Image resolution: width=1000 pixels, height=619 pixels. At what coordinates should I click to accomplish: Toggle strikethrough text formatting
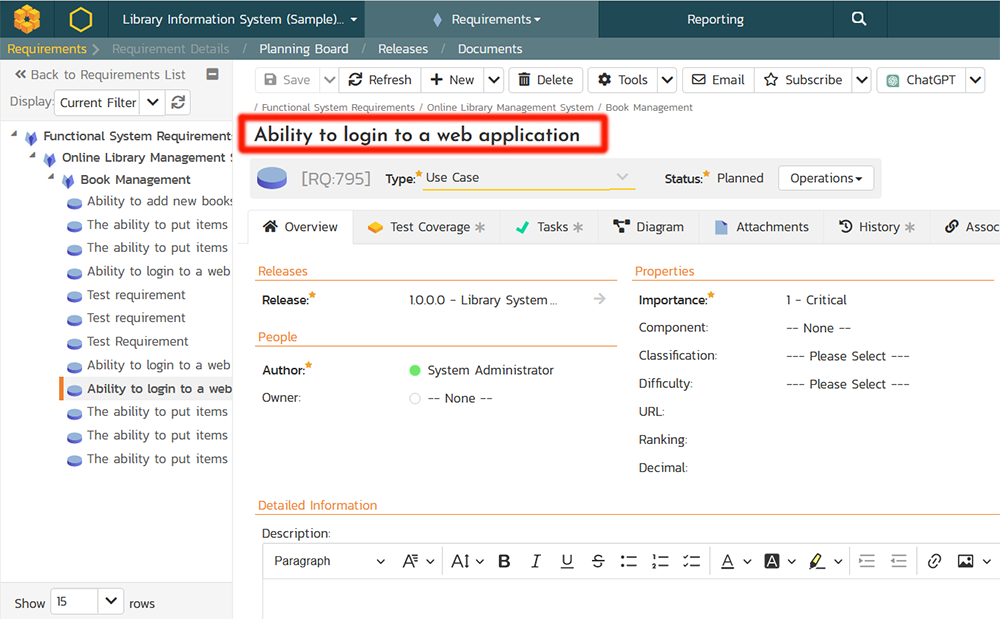click(598, 561)
